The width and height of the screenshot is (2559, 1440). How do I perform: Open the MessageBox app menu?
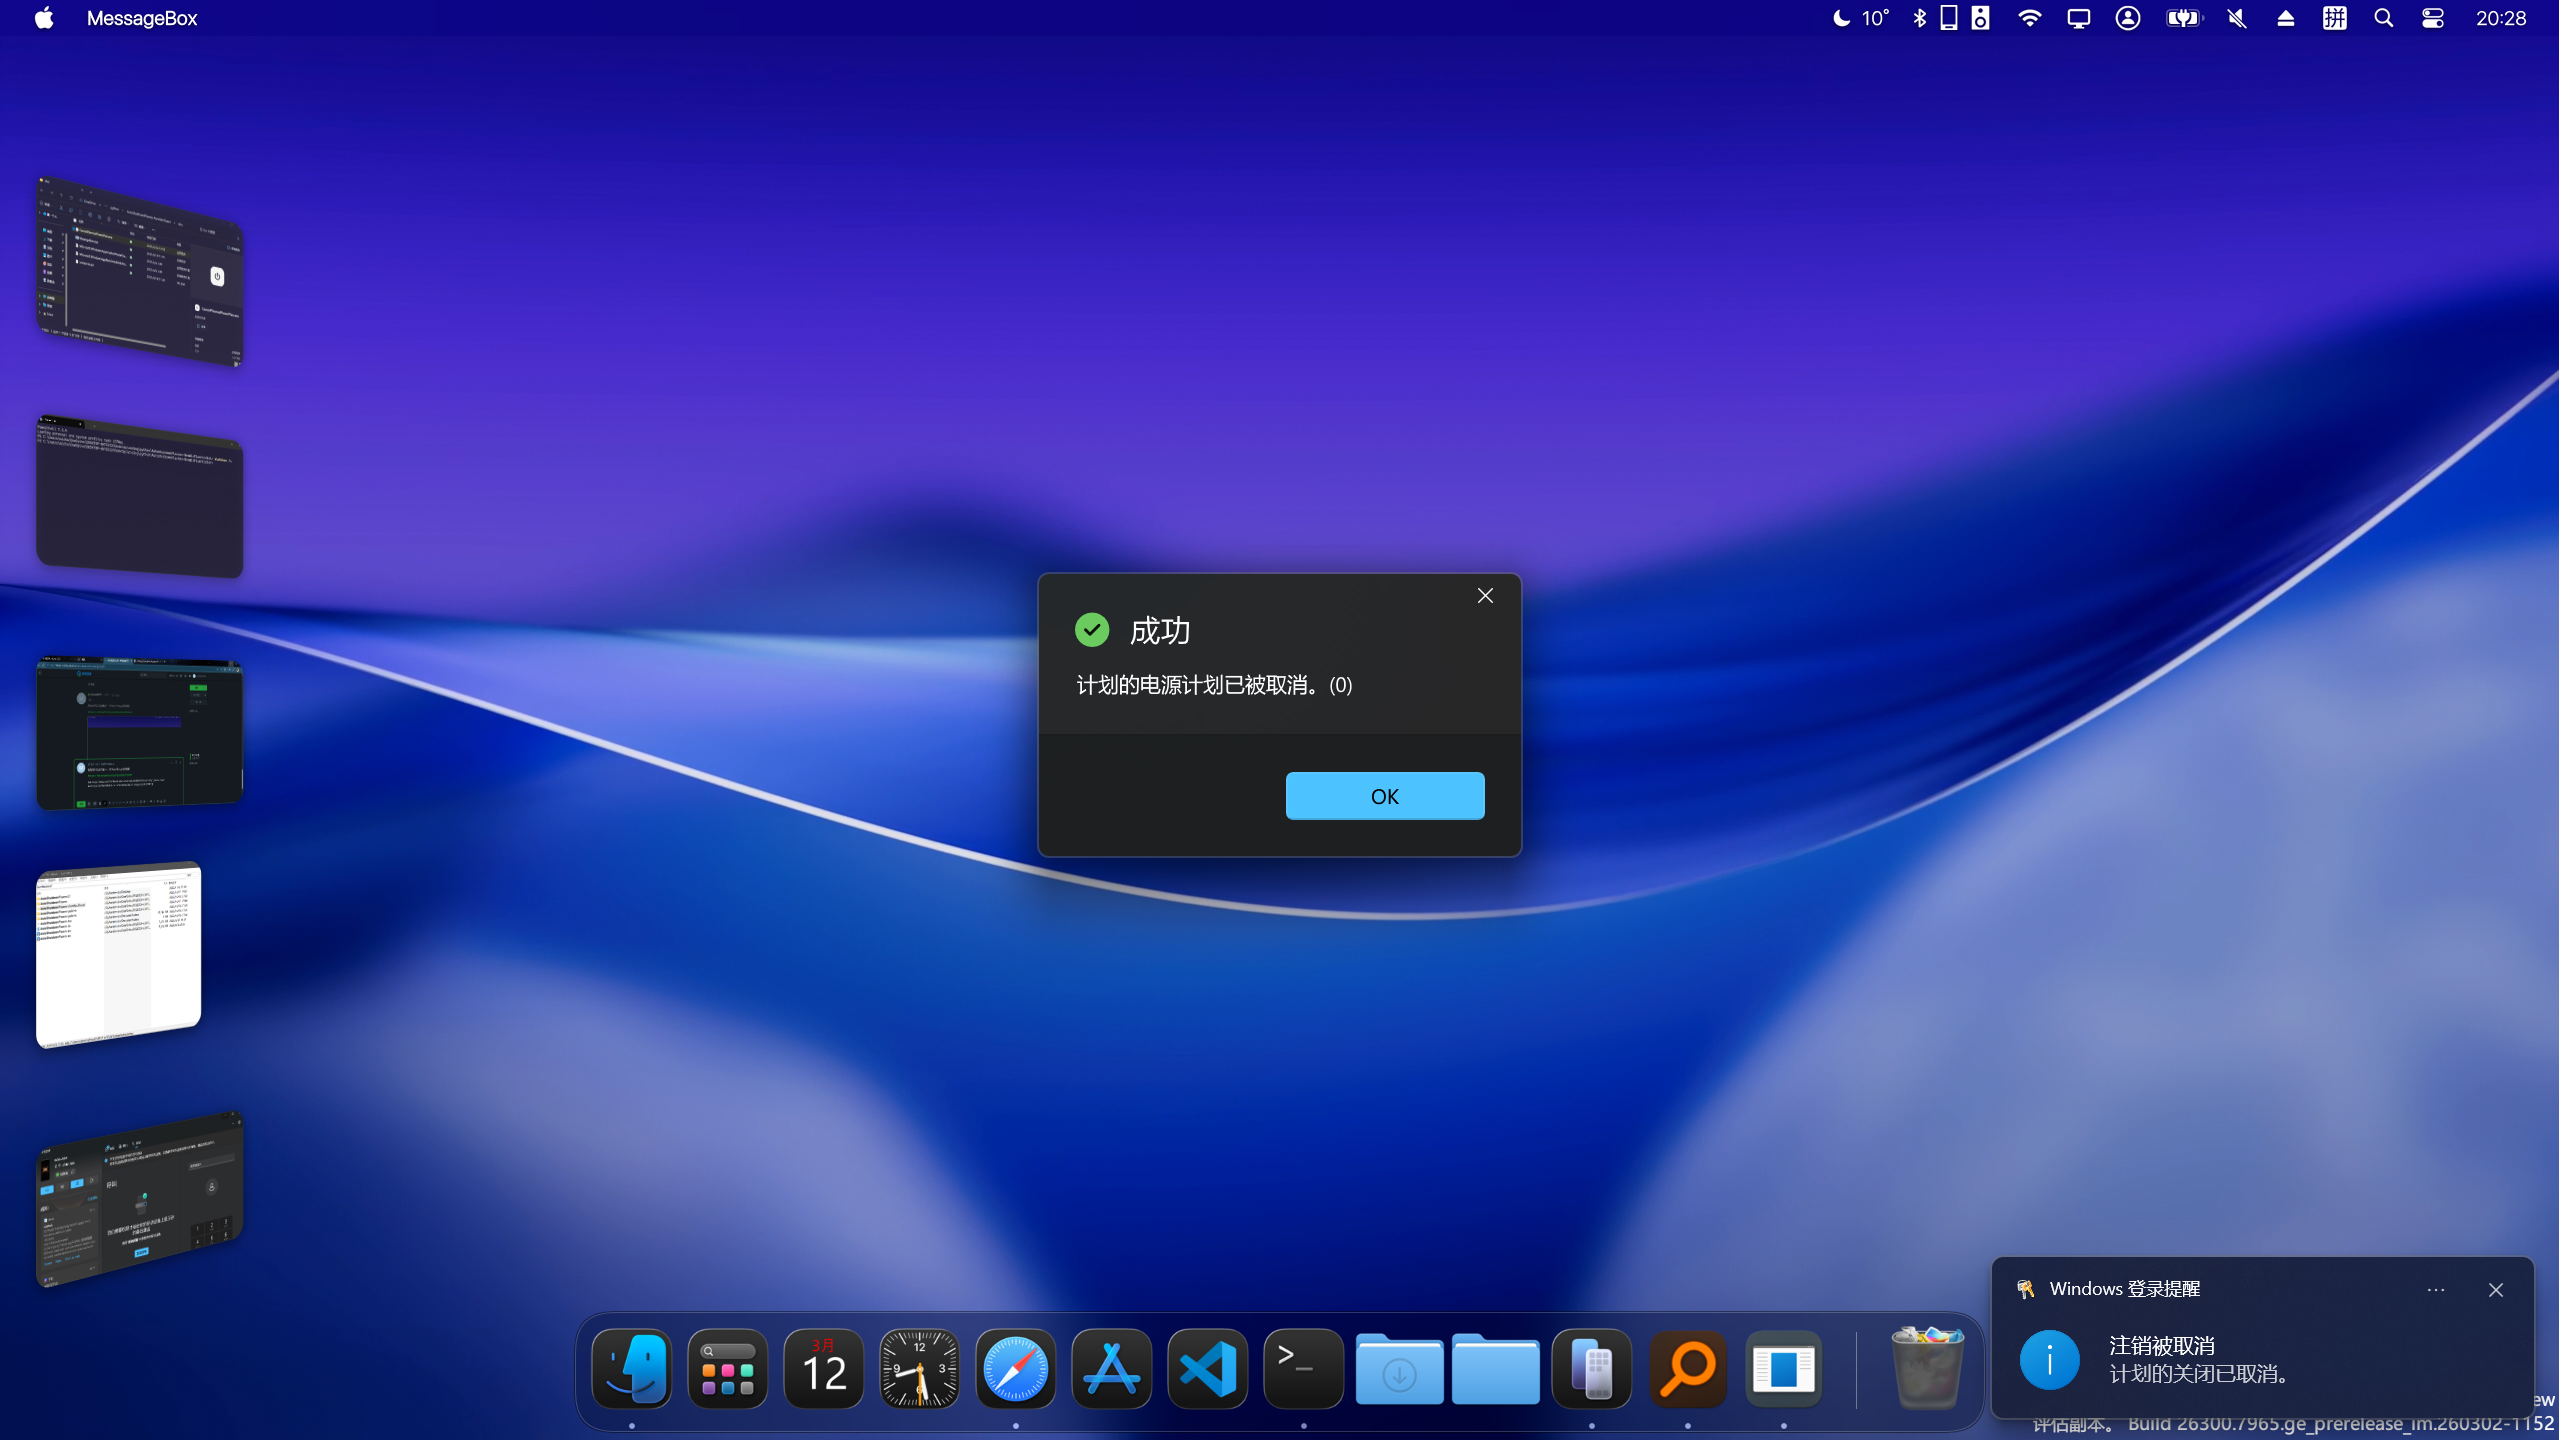(141, 18)
